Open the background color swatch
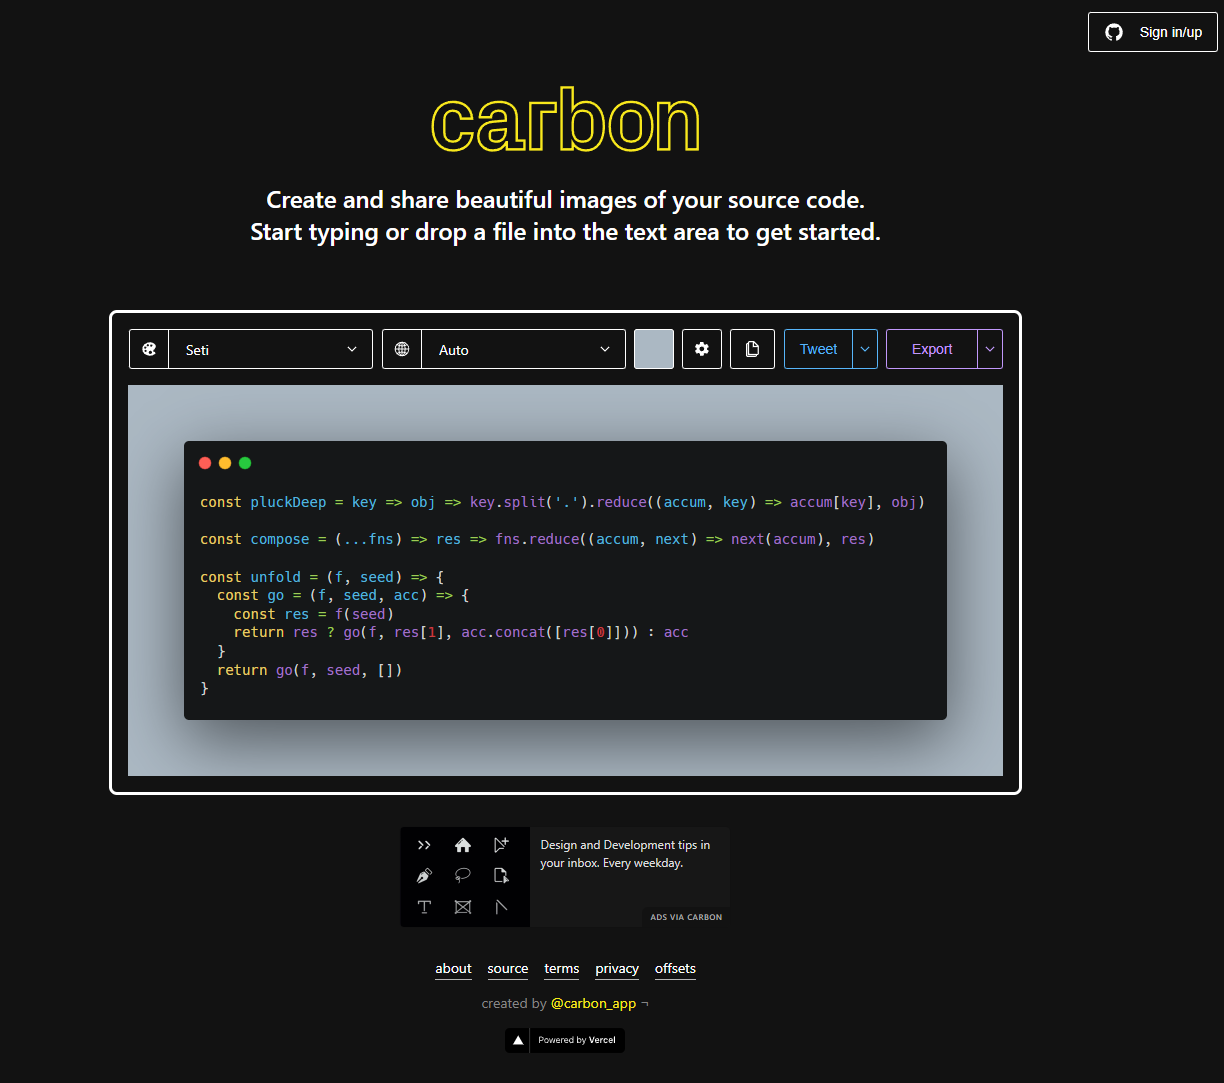1224x1083 pixels. (x=654, y=349)
